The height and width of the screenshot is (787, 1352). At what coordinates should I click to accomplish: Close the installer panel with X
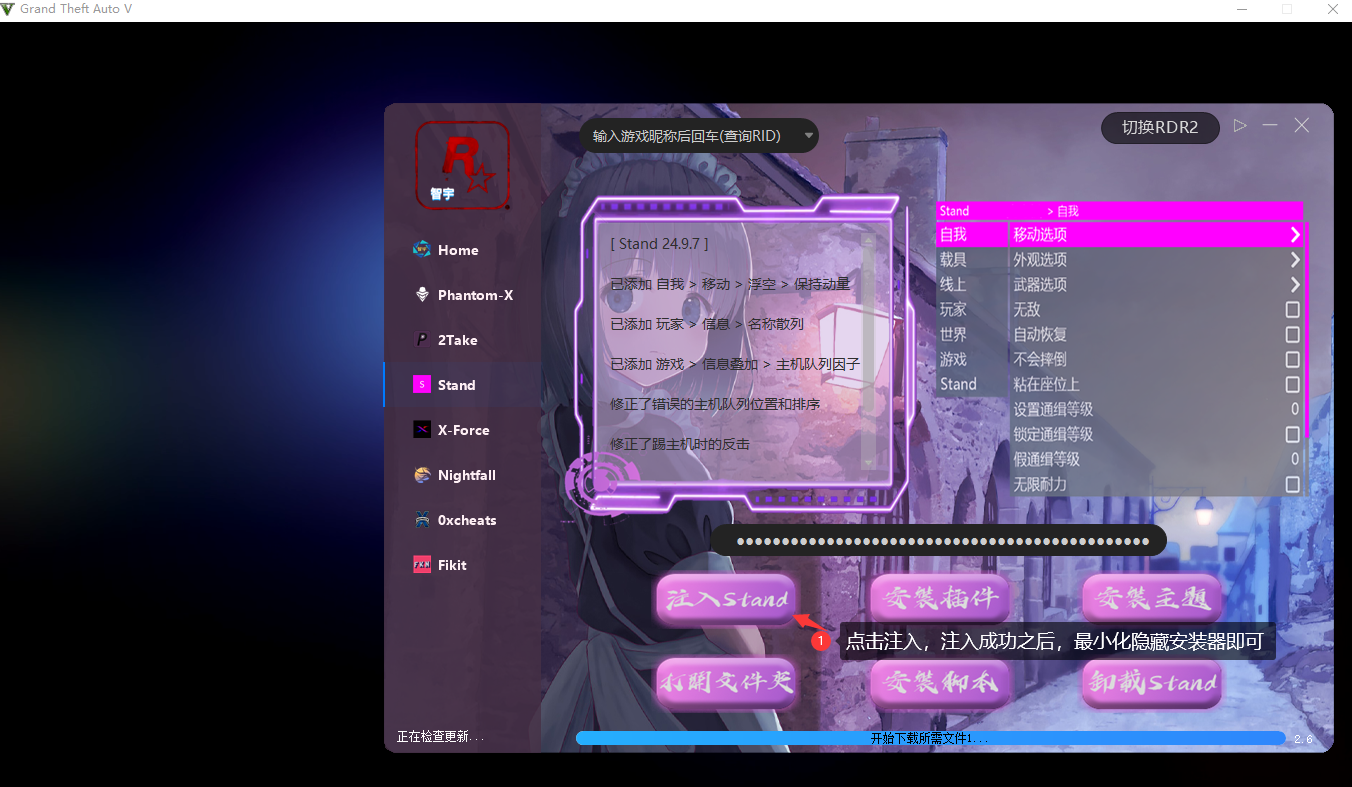click(x=1301, y=126)
